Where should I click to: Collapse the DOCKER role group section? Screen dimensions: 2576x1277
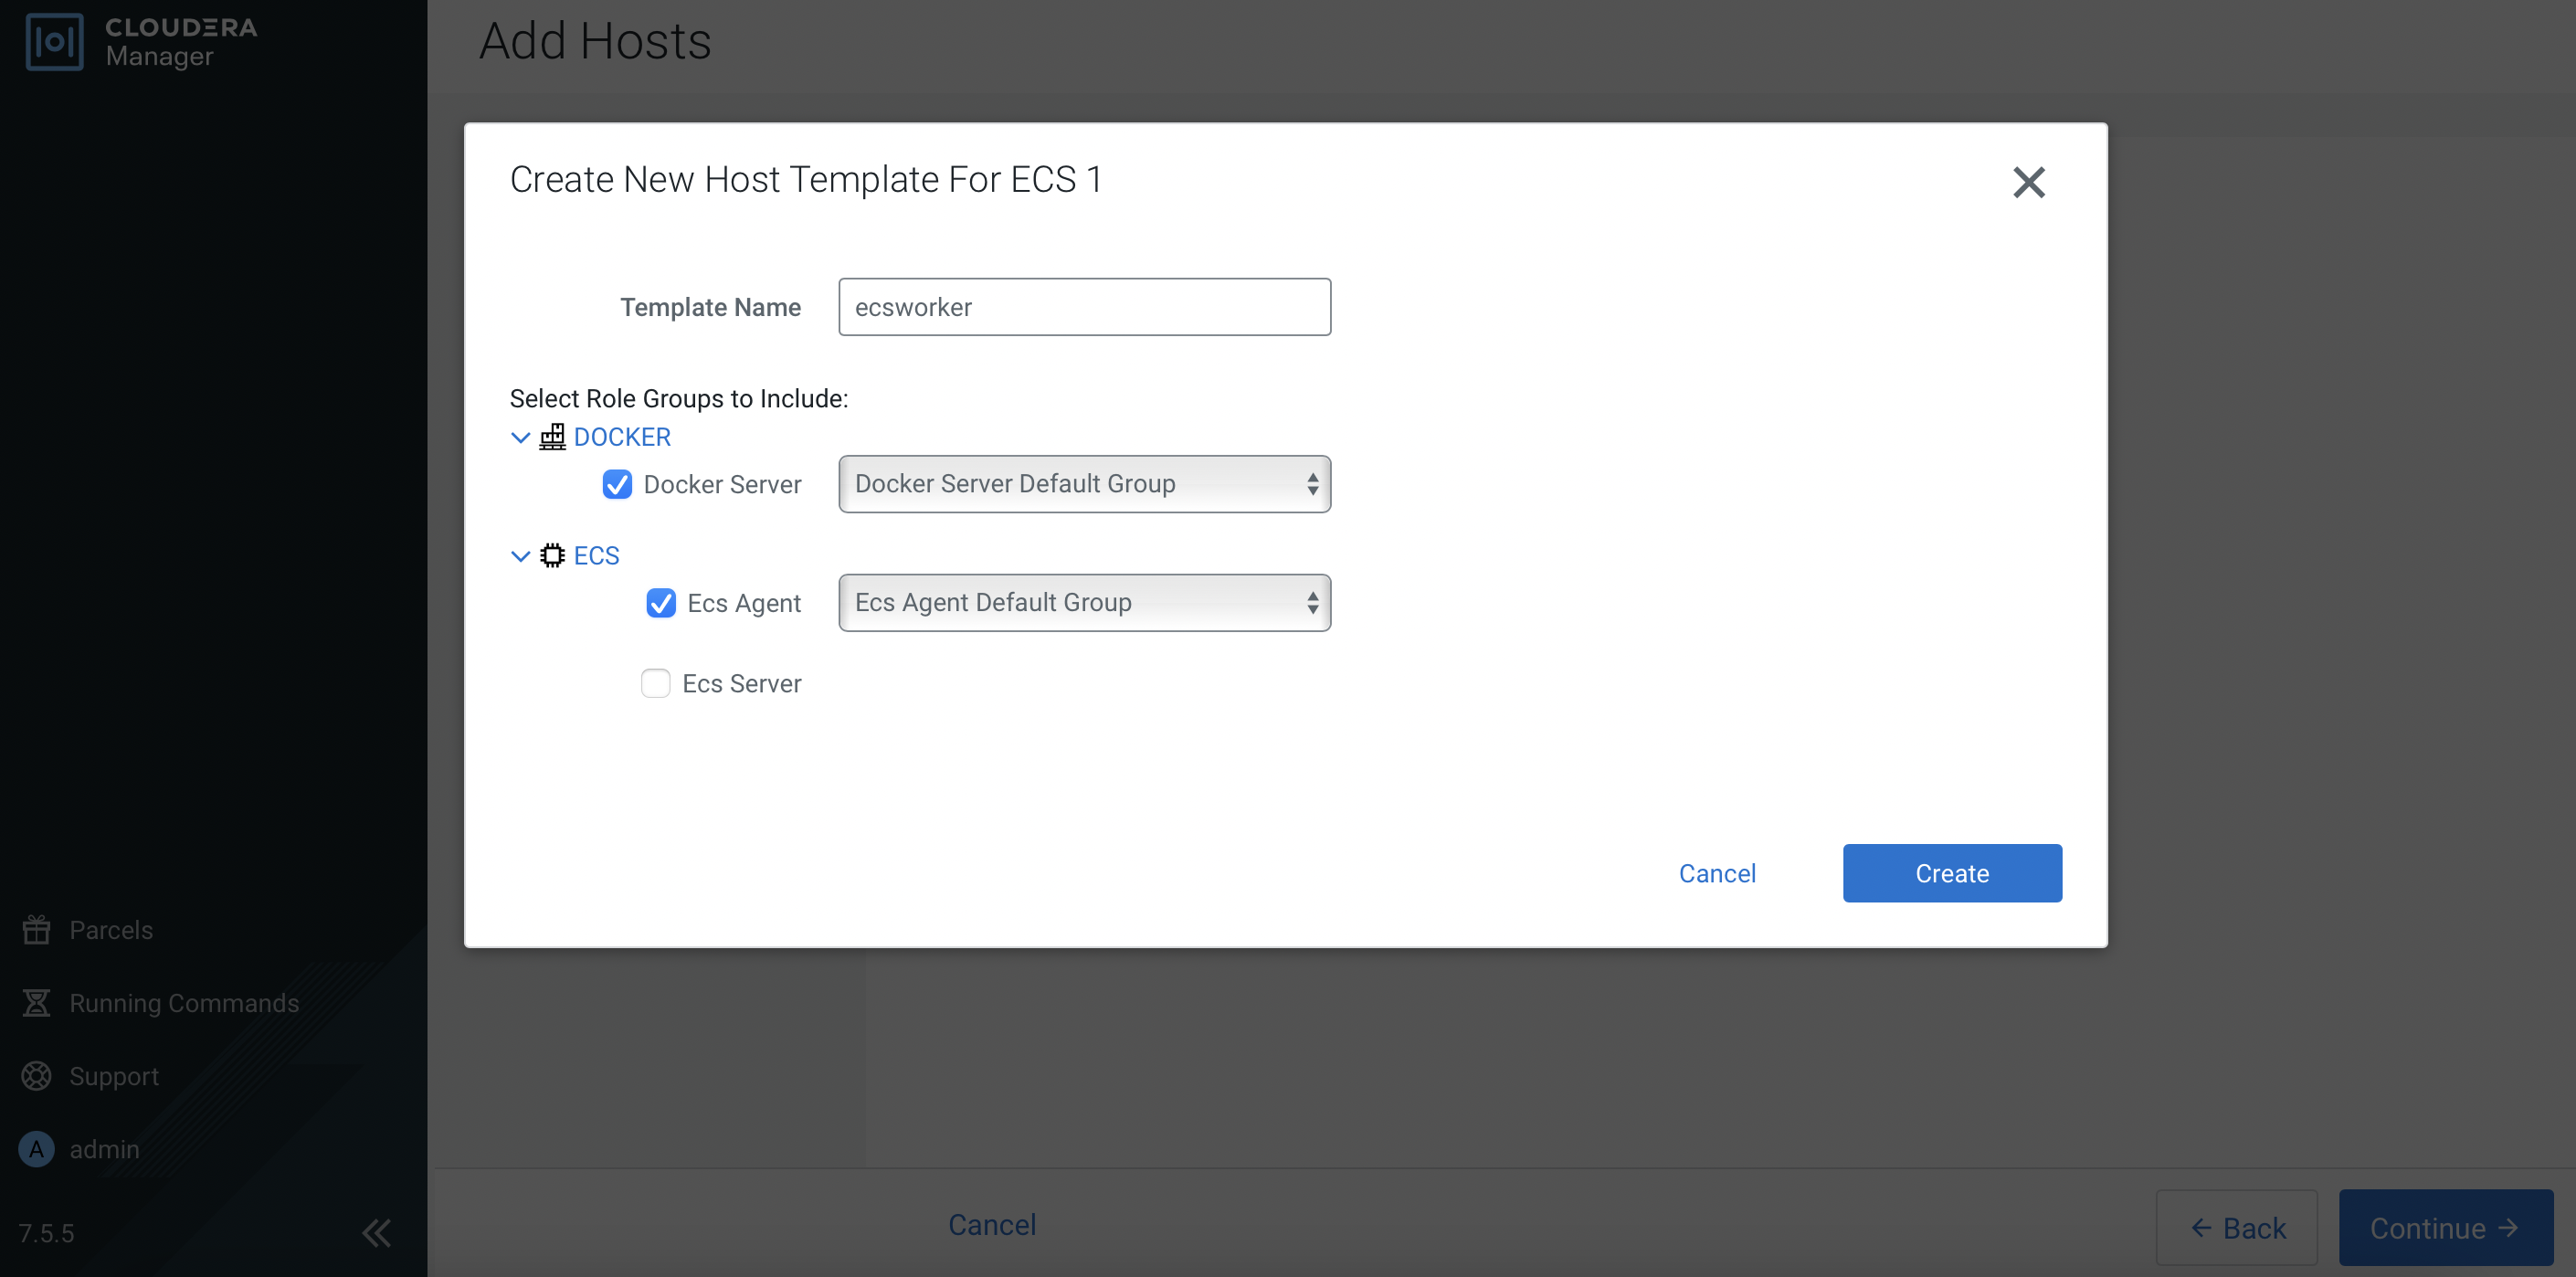[x=520, y=437]
